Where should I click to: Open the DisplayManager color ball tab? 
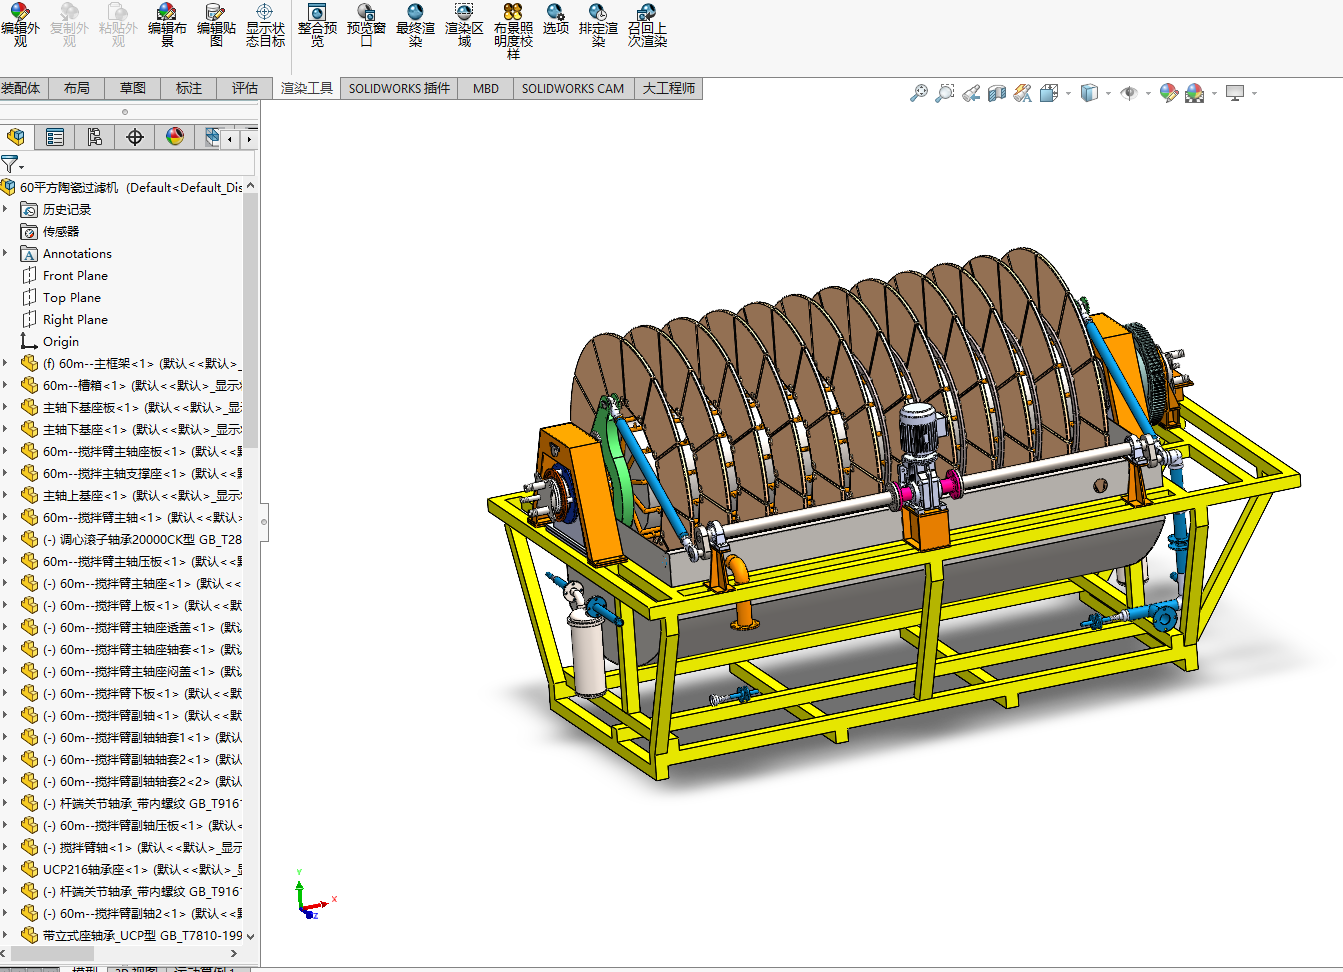175,137
